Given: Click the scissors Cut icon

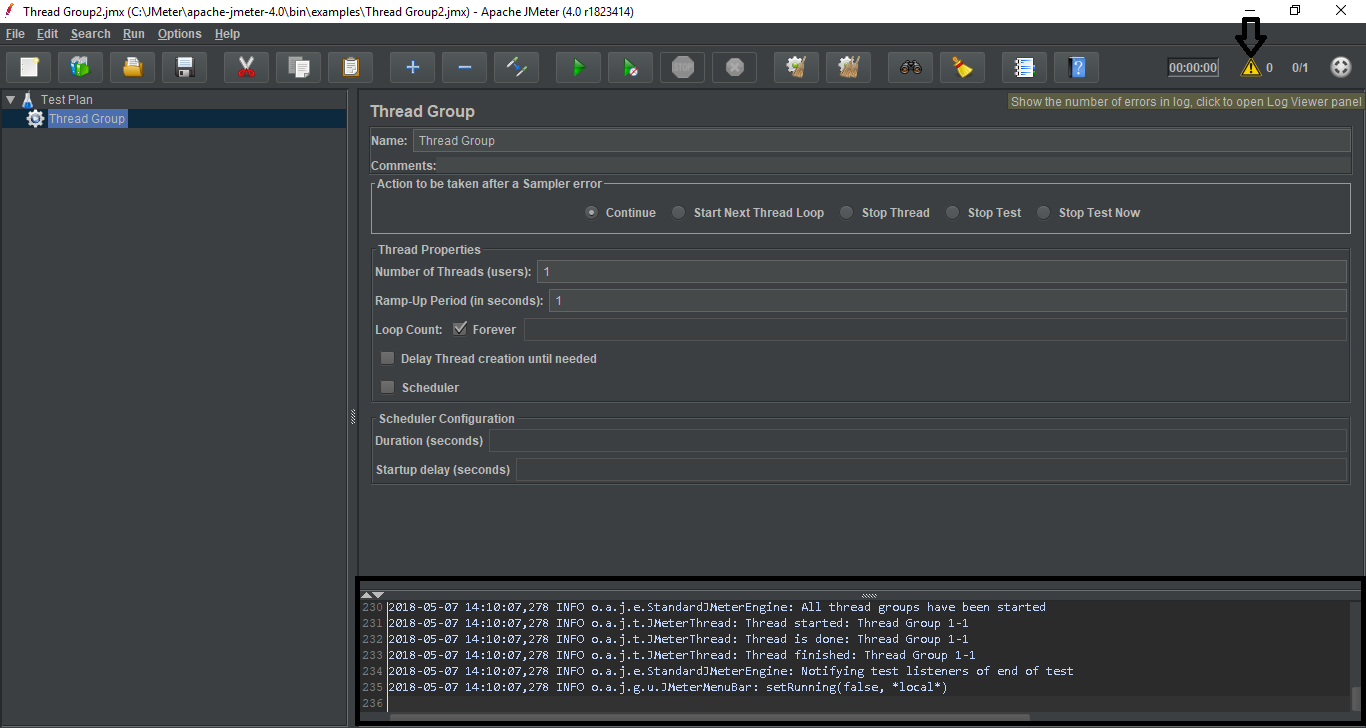Looking at the screenshot, I should [x=246, y=68].
